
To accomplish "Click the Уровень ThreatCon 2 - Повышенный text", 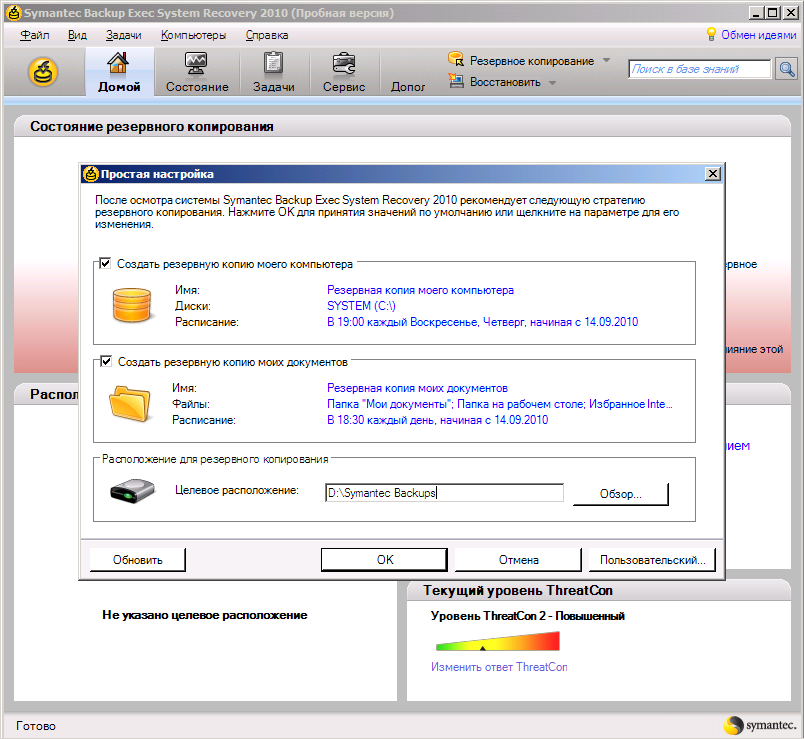I will 528,616.
